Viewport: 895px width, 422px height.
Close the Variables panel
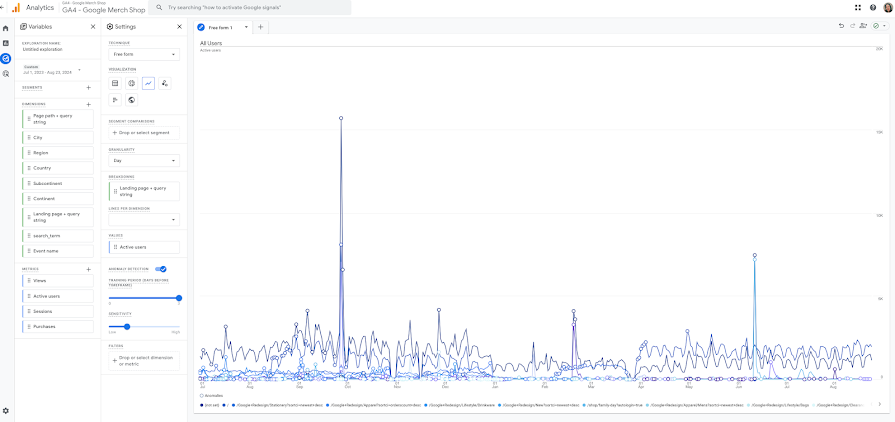click(93, 27)
